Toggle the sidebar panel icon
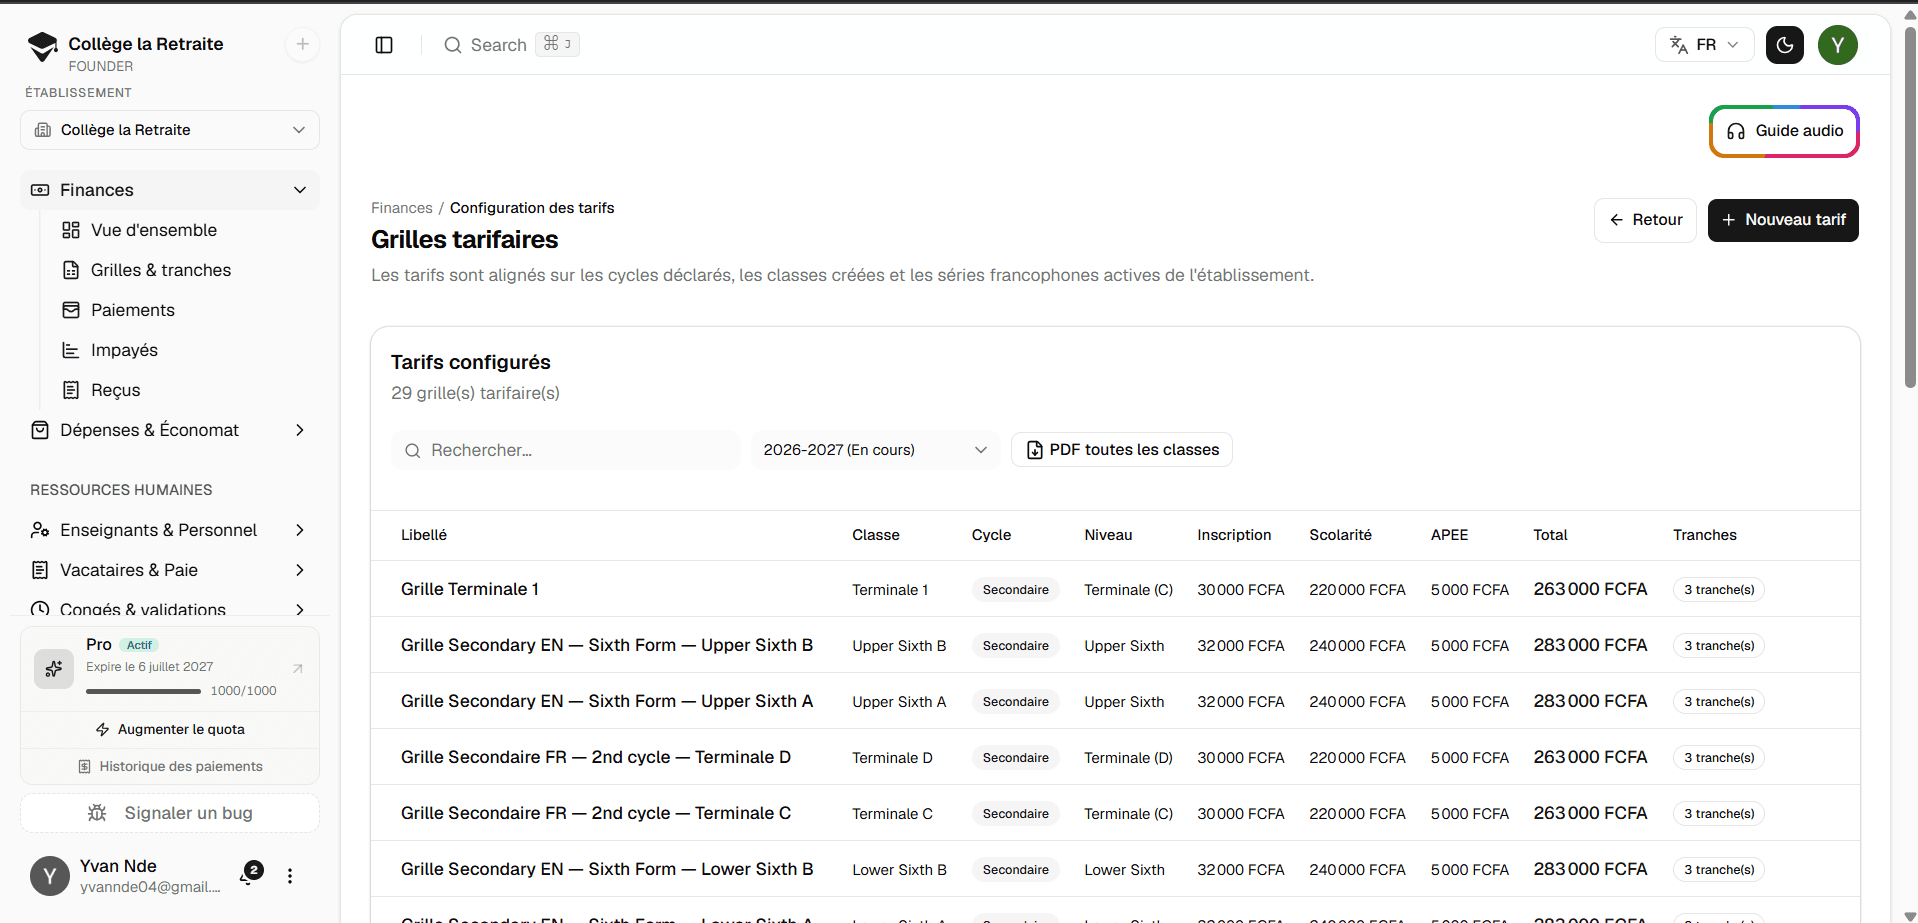1918x923 pixels. (x=384, y=45)
